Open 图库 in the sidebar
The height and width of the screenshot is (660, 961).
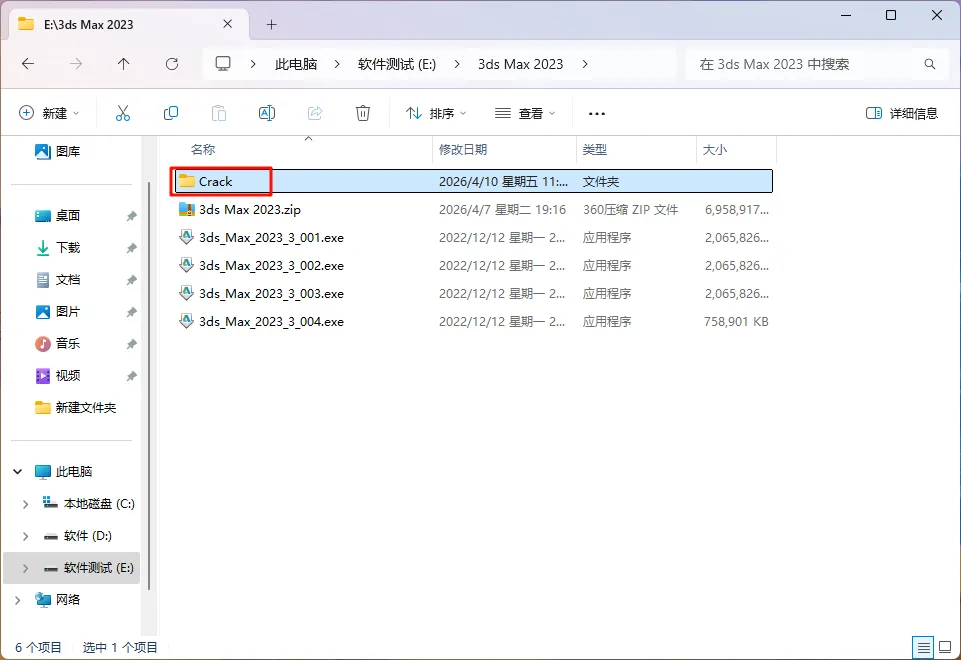[x=58, y=151]
